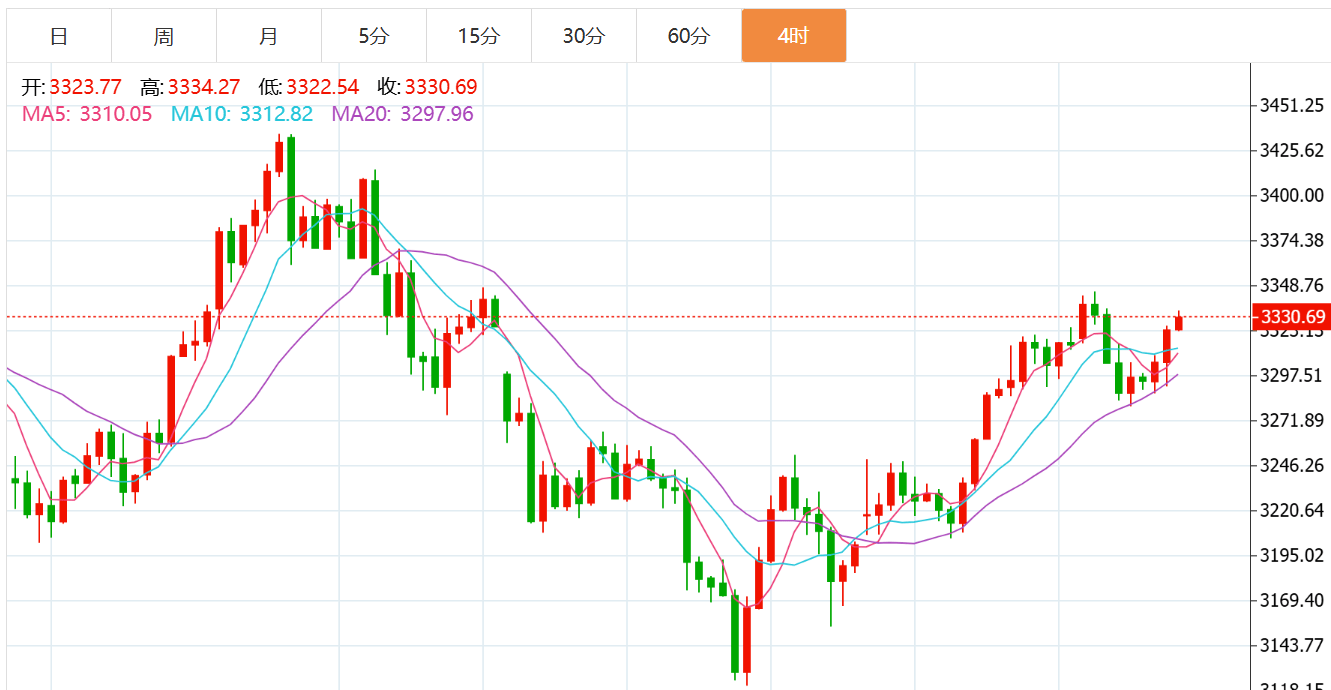Click the MA5 indicator label

87,114
